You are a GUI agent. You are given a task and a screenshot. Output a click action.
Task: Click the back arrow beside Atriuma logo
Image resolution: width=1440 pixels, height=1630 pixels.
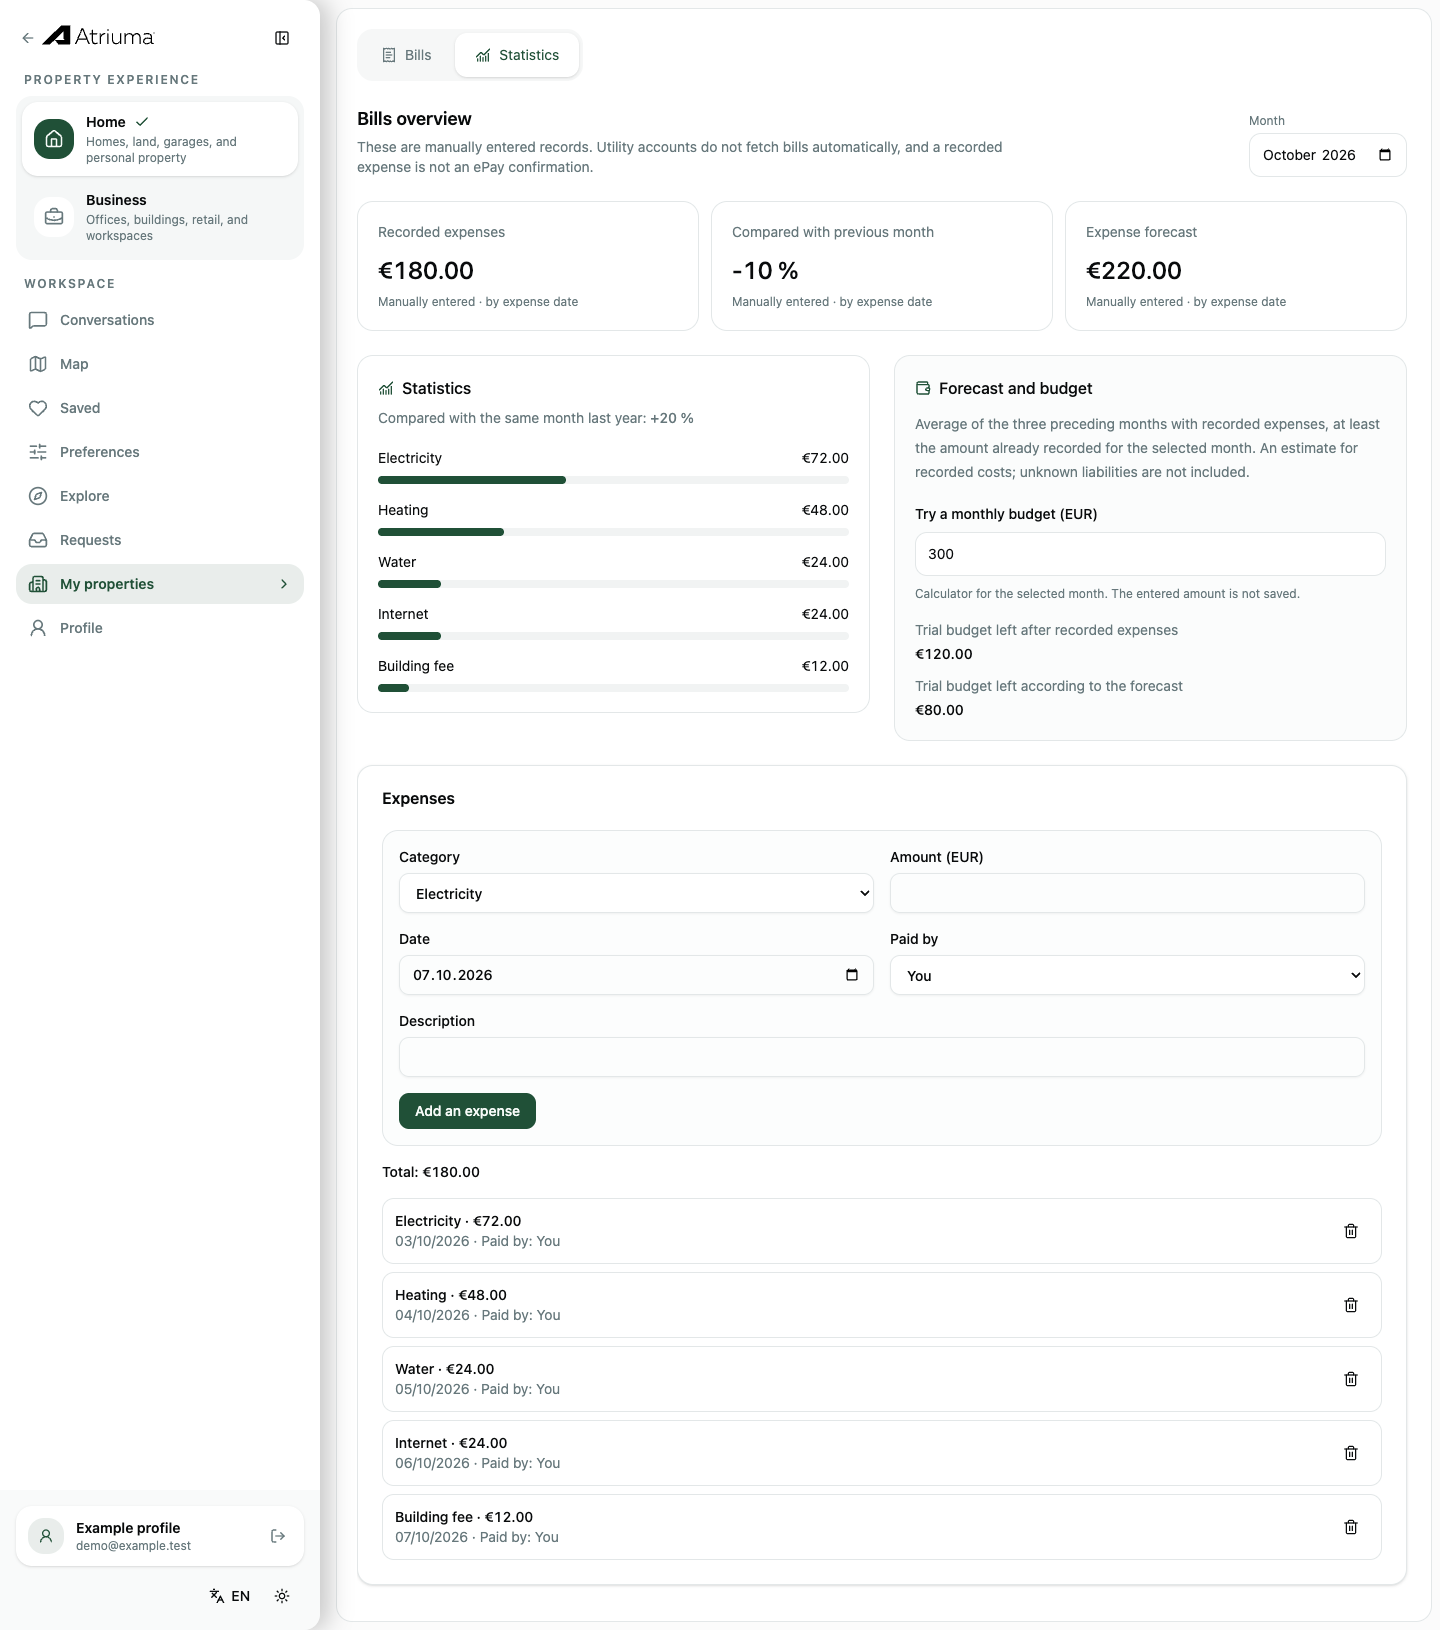[x=28, y=38]
